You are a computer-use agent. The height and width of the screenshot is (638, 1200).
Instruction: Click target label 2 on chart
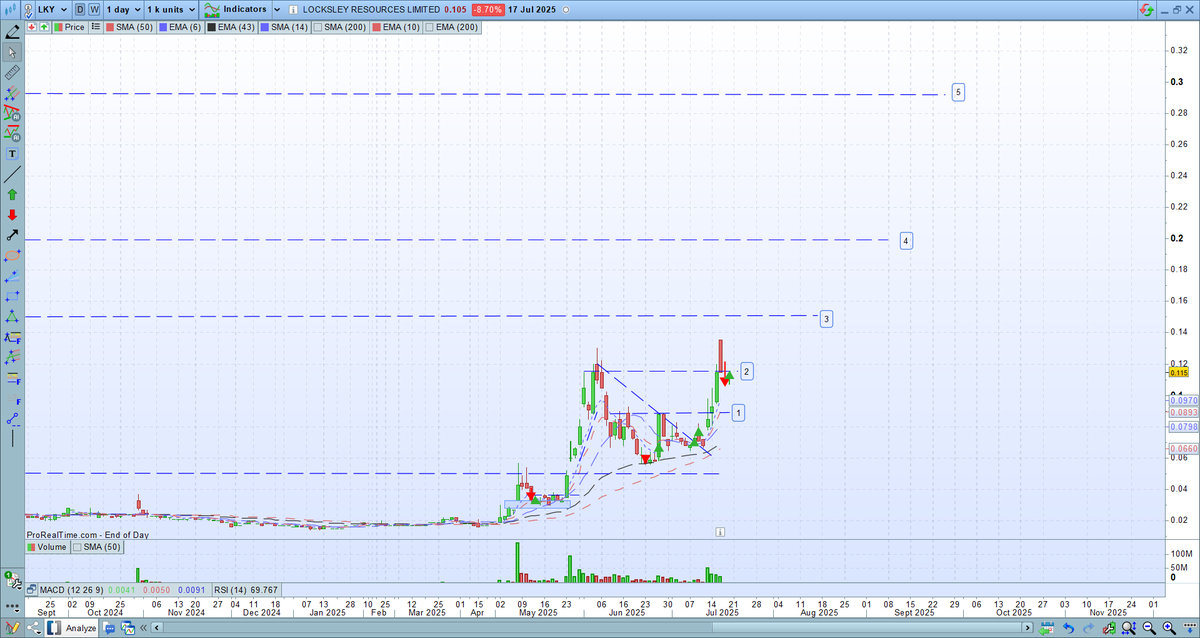pyautogui.click(x=746, y=371)
